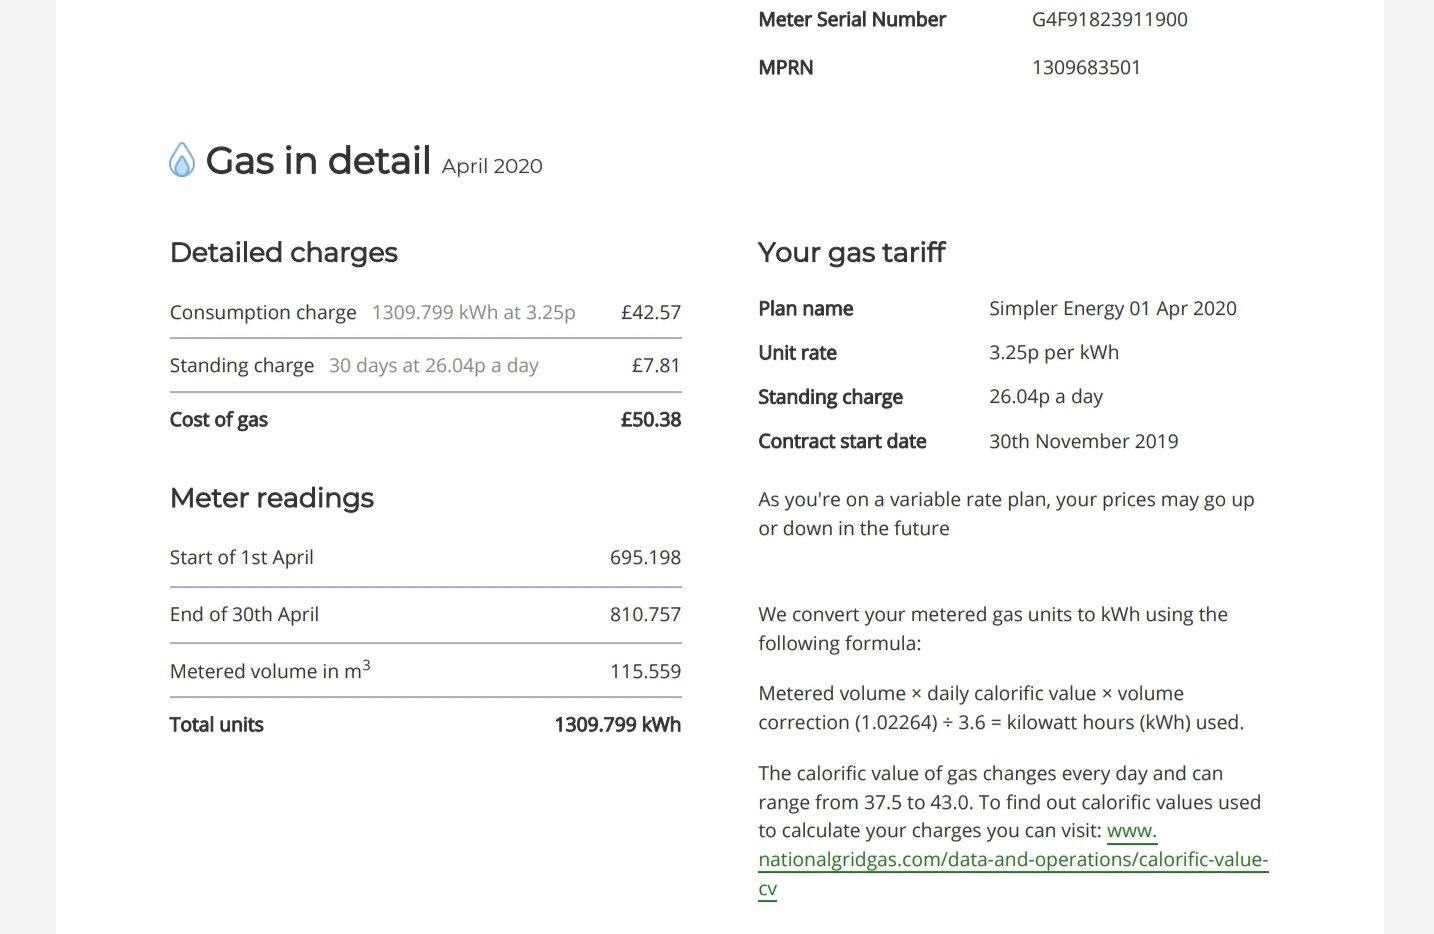
Task: Click the Start of 1st April reading
Action: coord(645,557)
